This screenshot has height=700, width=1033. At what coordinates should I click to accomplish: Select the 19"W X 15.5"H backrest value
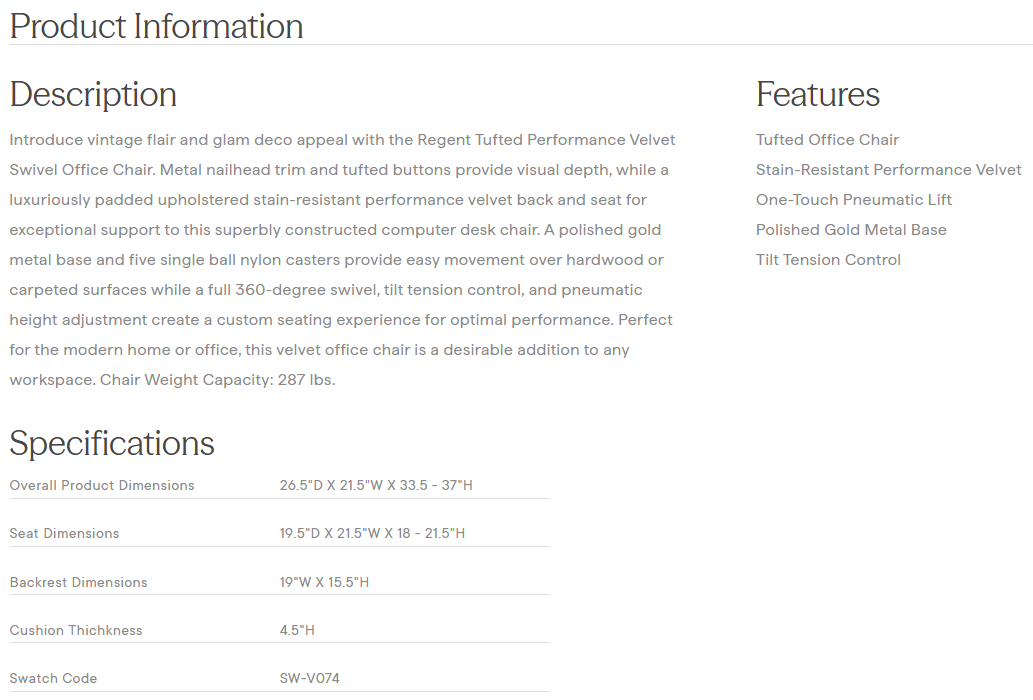coord(324,582)
